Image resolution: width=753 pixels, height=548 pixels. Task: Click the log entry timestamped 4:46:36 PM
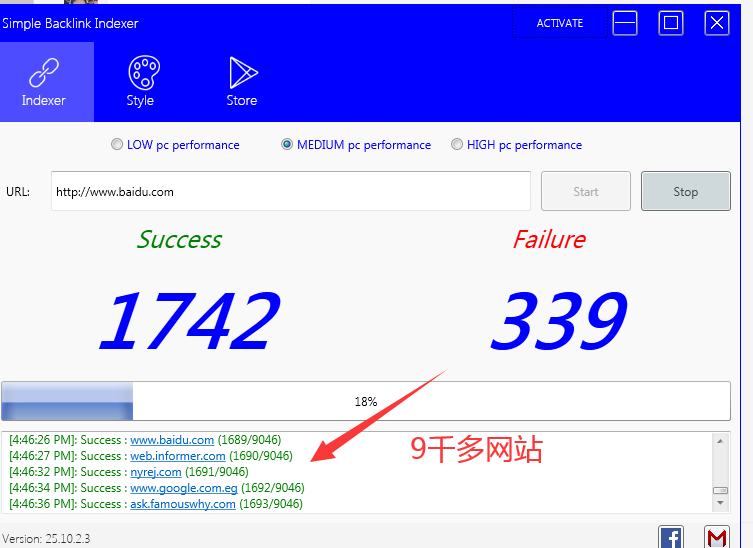point(156,504)
